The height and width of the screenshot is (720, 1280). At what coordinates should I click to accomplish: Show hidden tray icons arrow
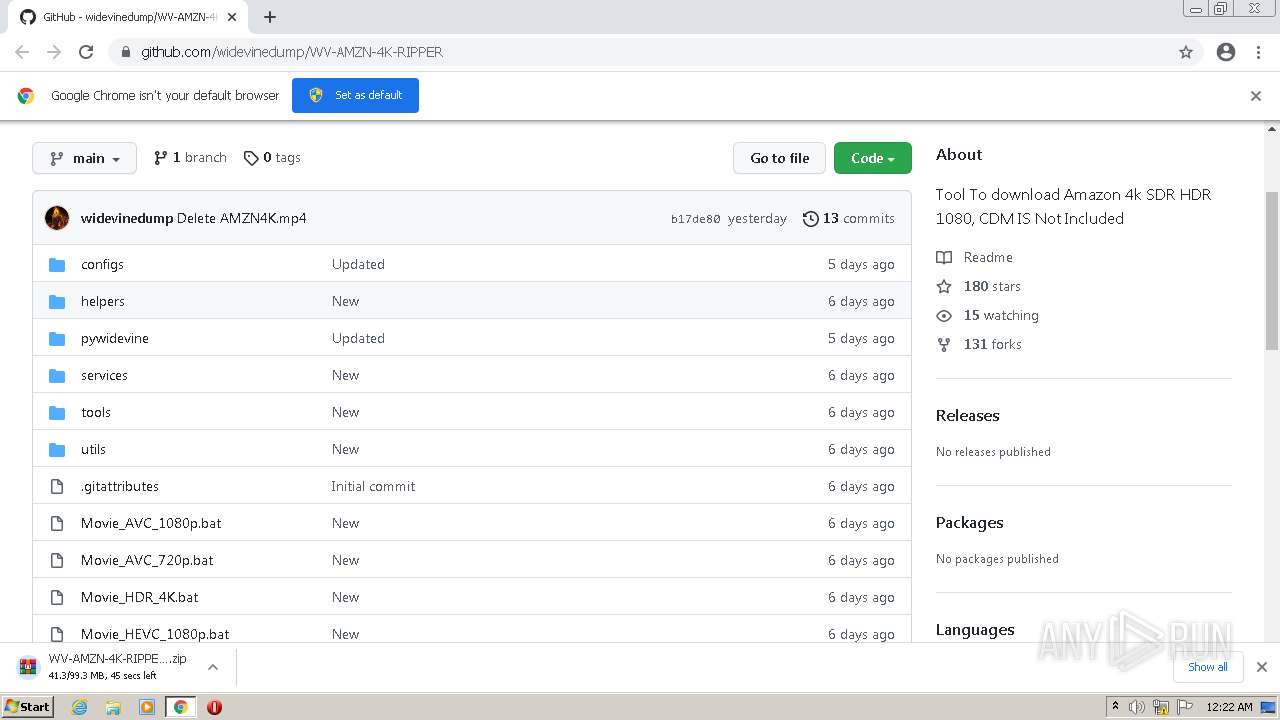coord(1115,707)
